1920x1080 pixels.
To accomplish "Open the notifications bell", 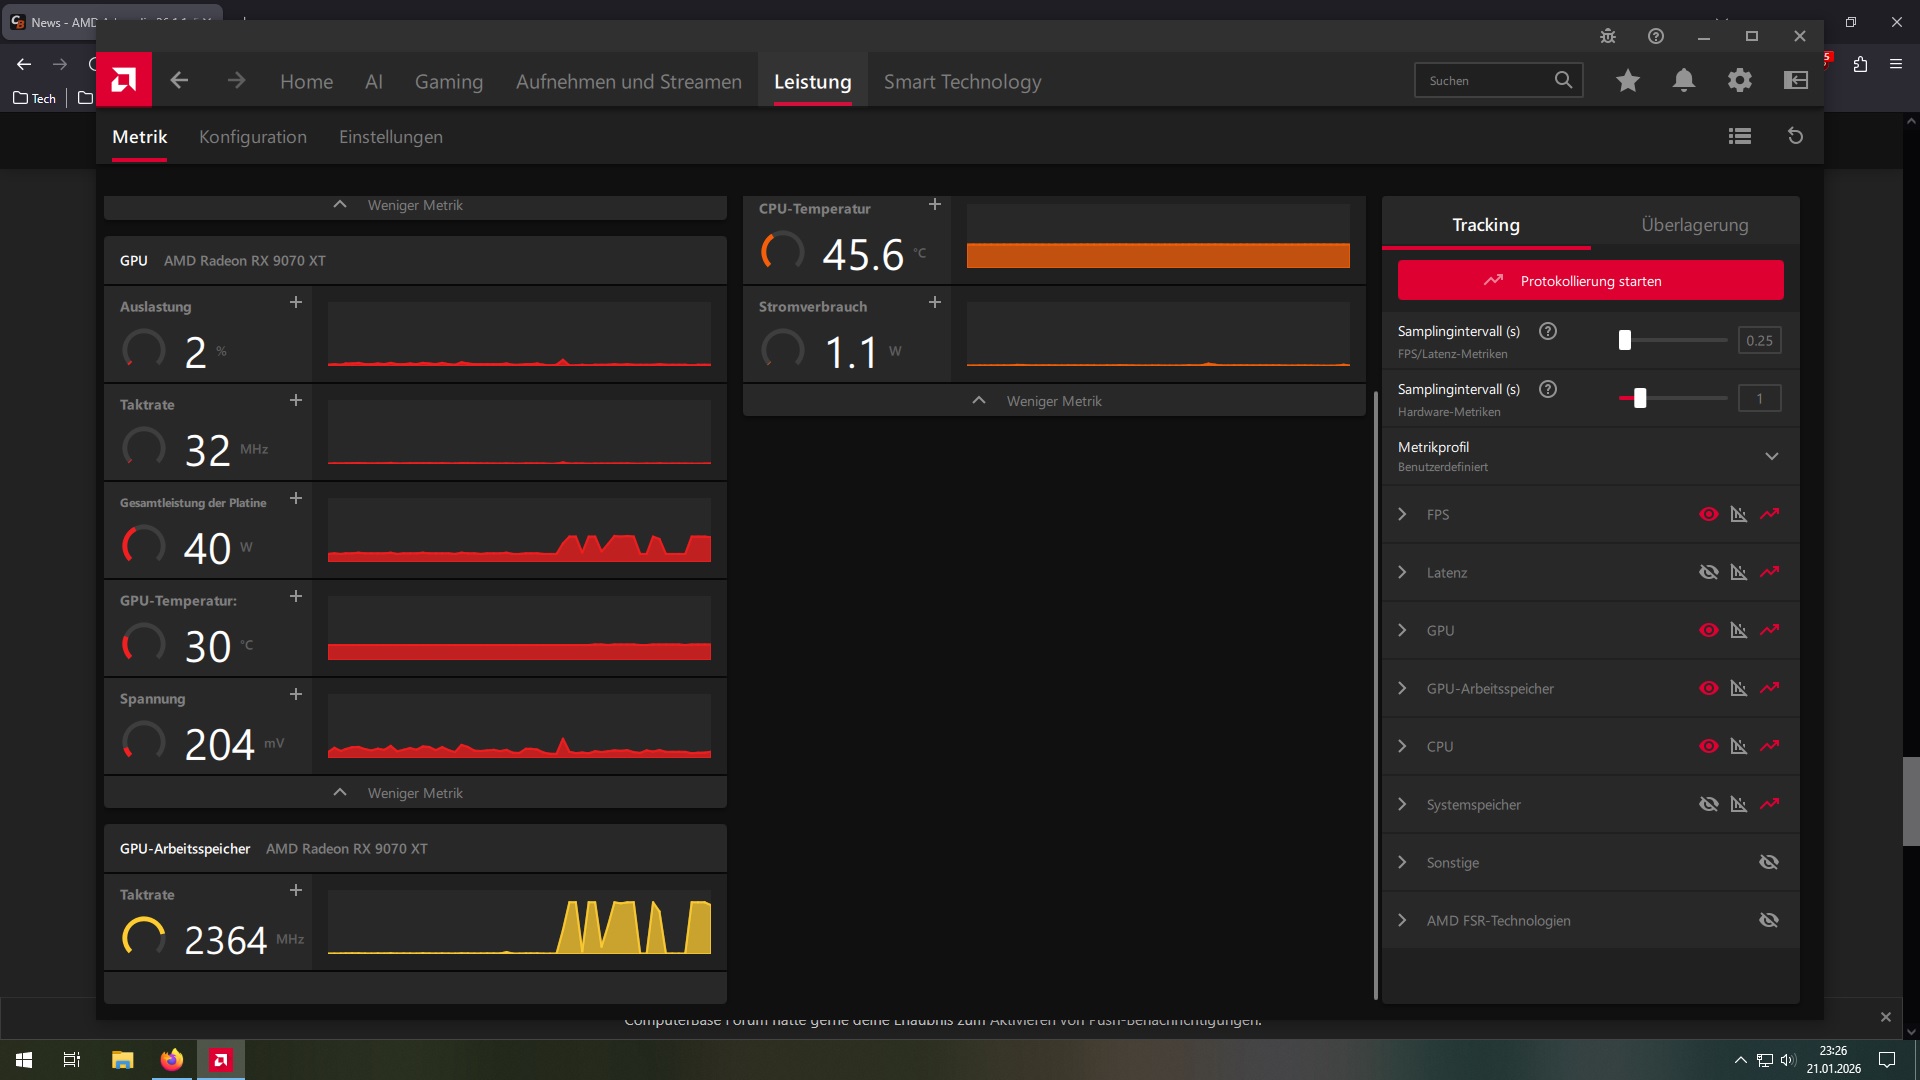I will (x=1684, y=80).
